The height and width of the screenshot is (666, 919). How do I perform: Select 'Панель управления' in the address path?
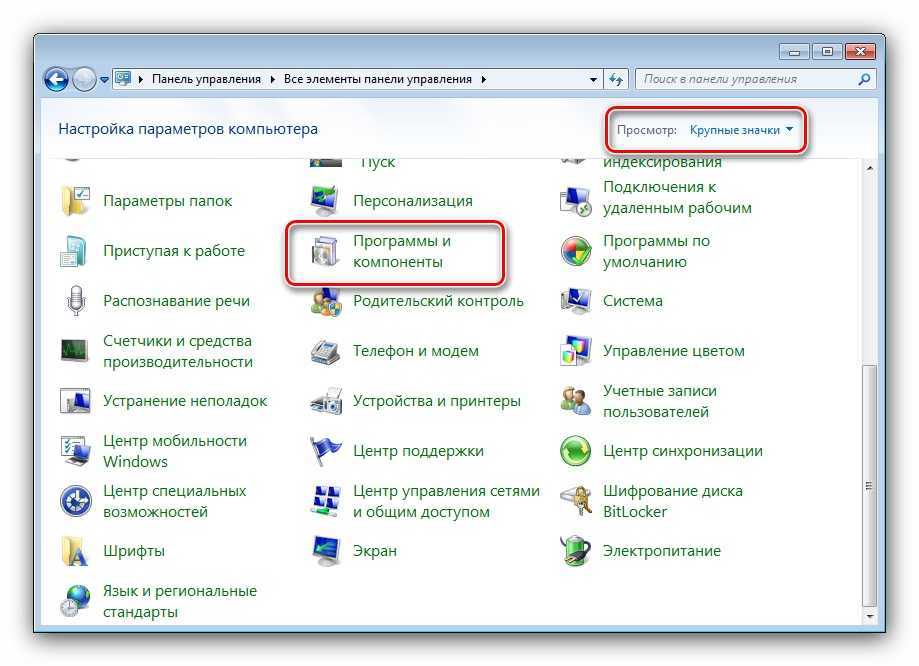pyautogui.click(x=206, y=79)
